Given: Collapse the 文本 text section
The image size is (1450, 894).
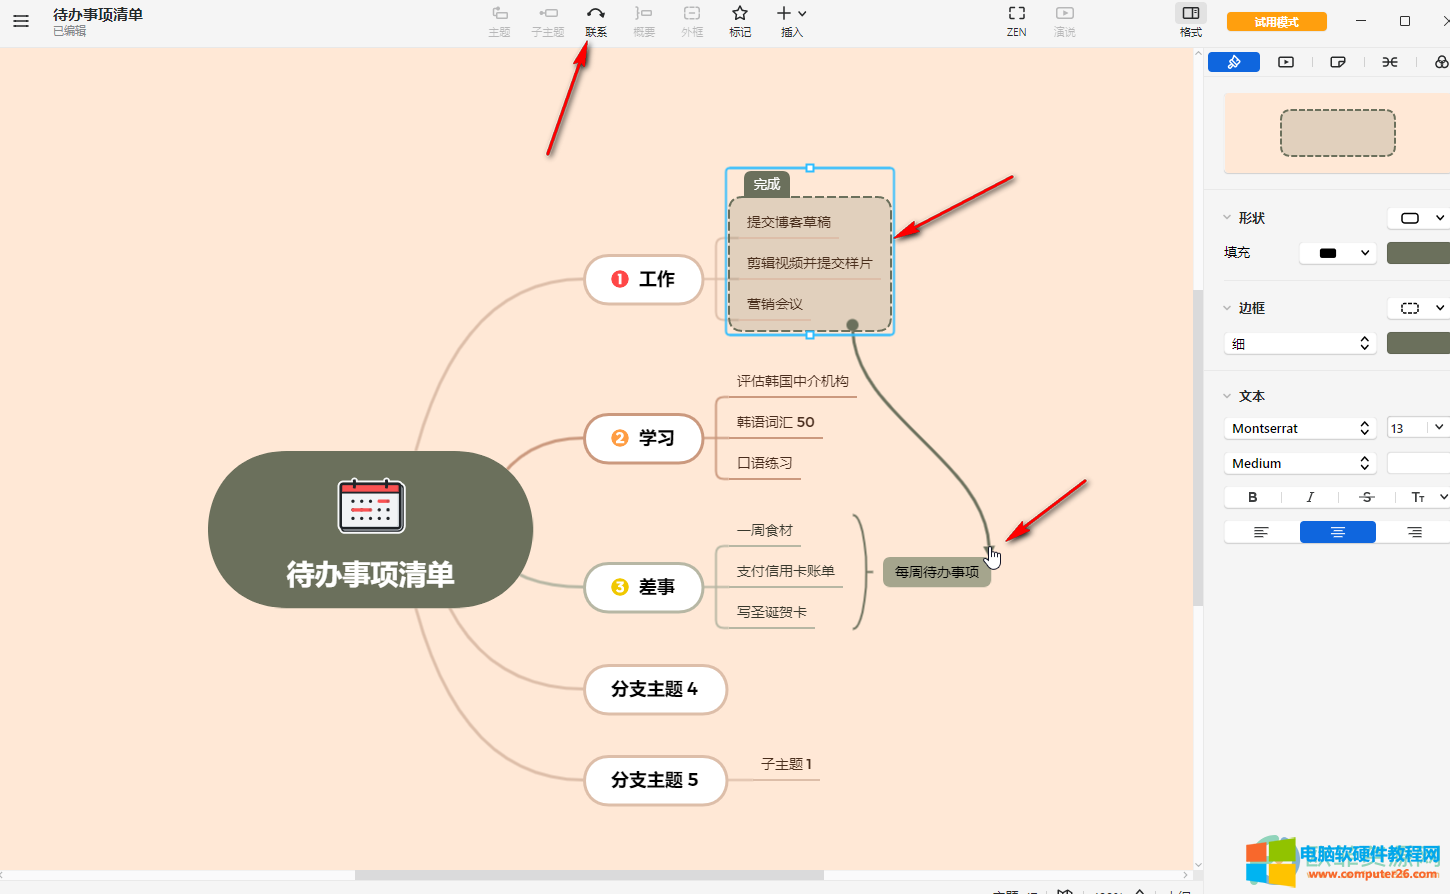Looking at the screenshot, I should pos(1227,396).
